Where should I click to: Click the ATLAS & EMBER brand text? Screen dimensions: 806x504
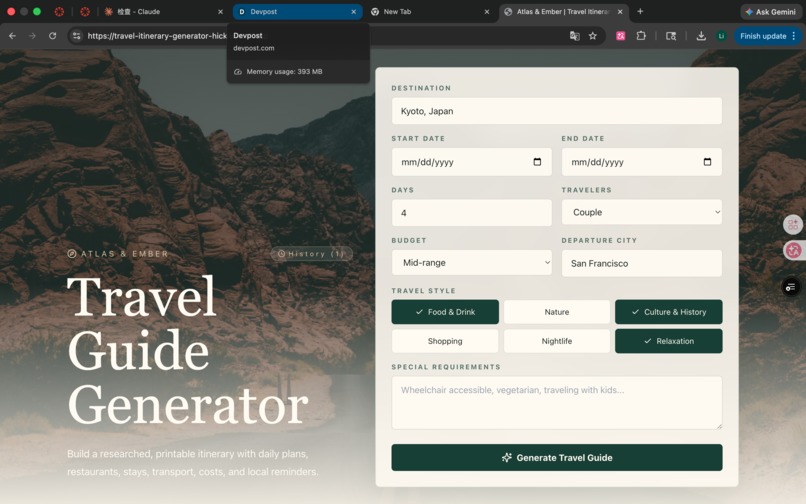click(124, 254)
